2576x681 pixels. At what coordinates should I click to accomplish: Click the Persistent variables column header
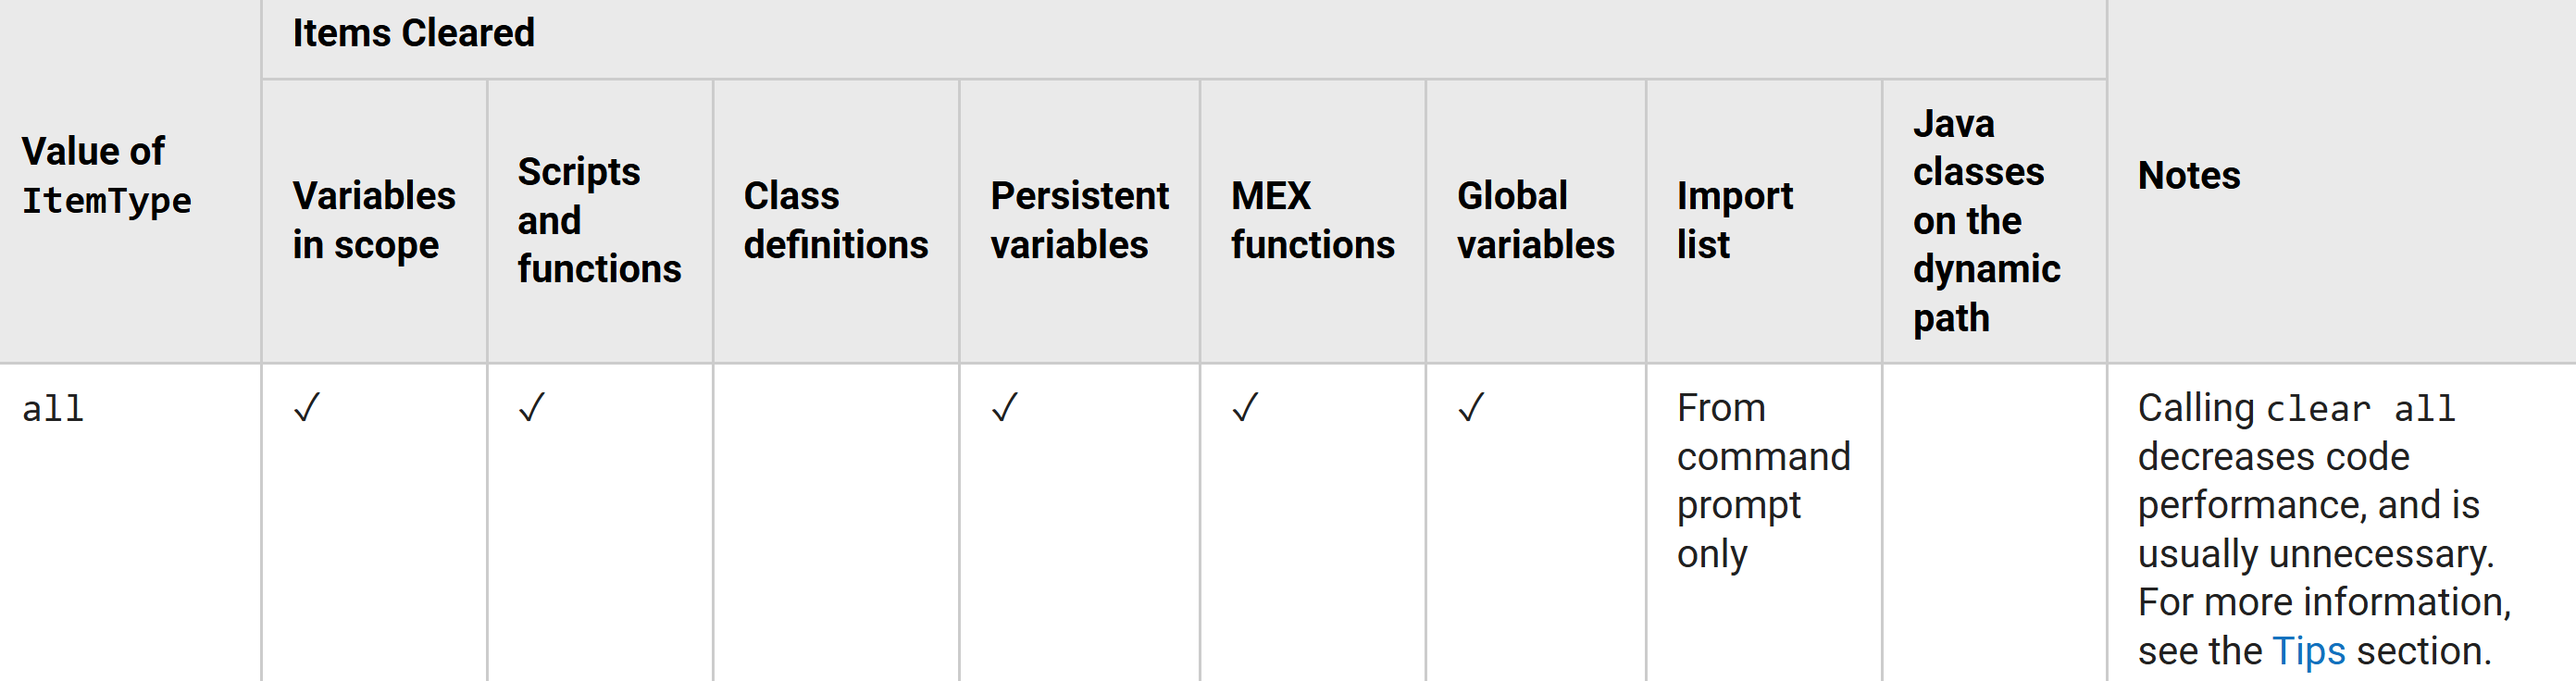pos(1079,220)
